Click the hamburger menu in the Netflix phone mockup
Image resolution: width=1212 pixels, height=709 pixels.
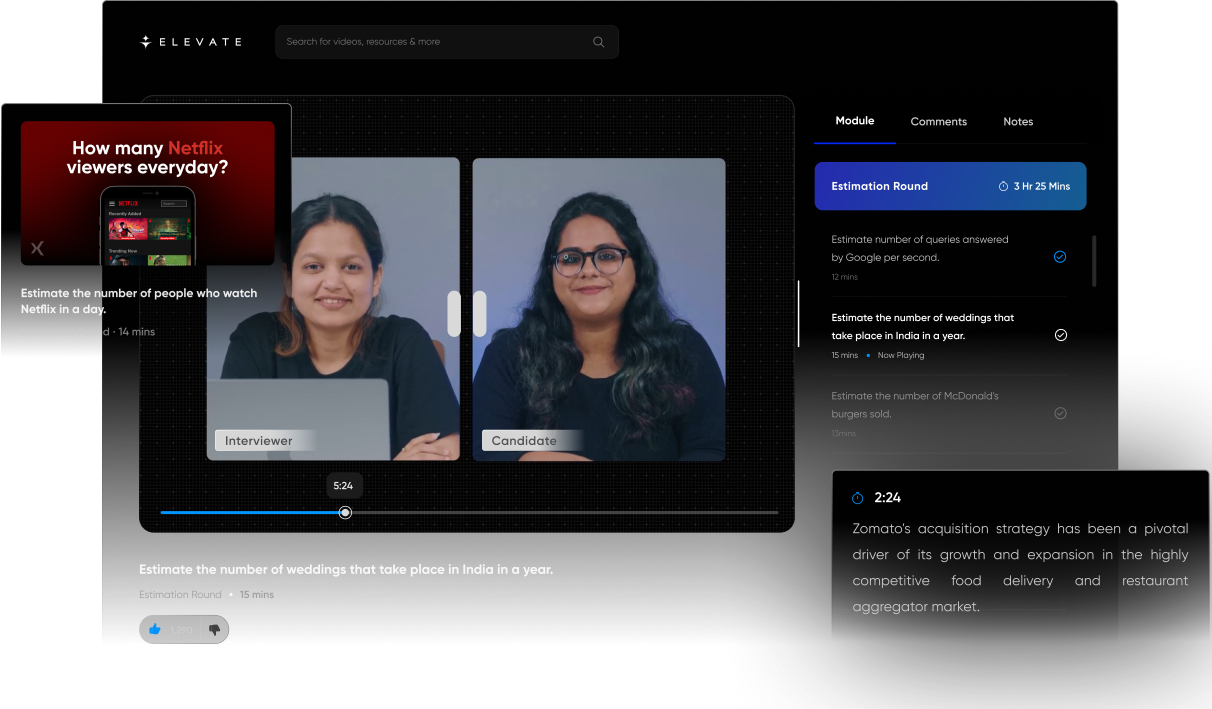112,203
